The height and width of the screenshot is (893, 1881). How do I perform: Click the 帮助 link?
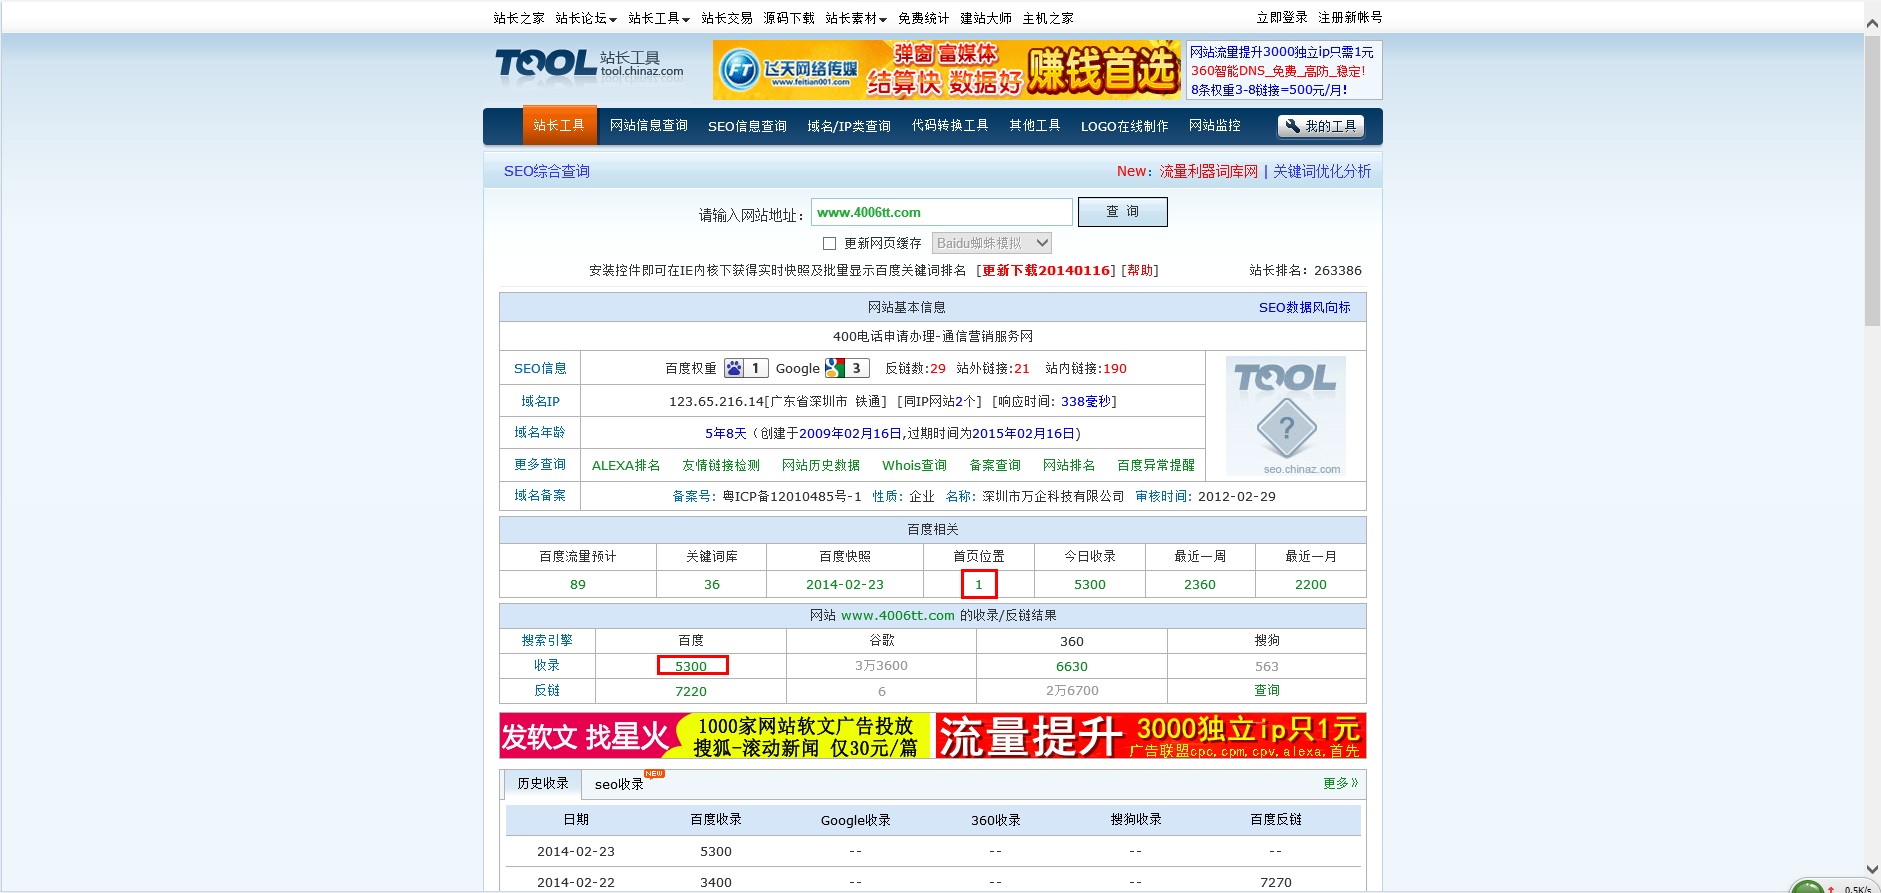[x=1140, y=271]
